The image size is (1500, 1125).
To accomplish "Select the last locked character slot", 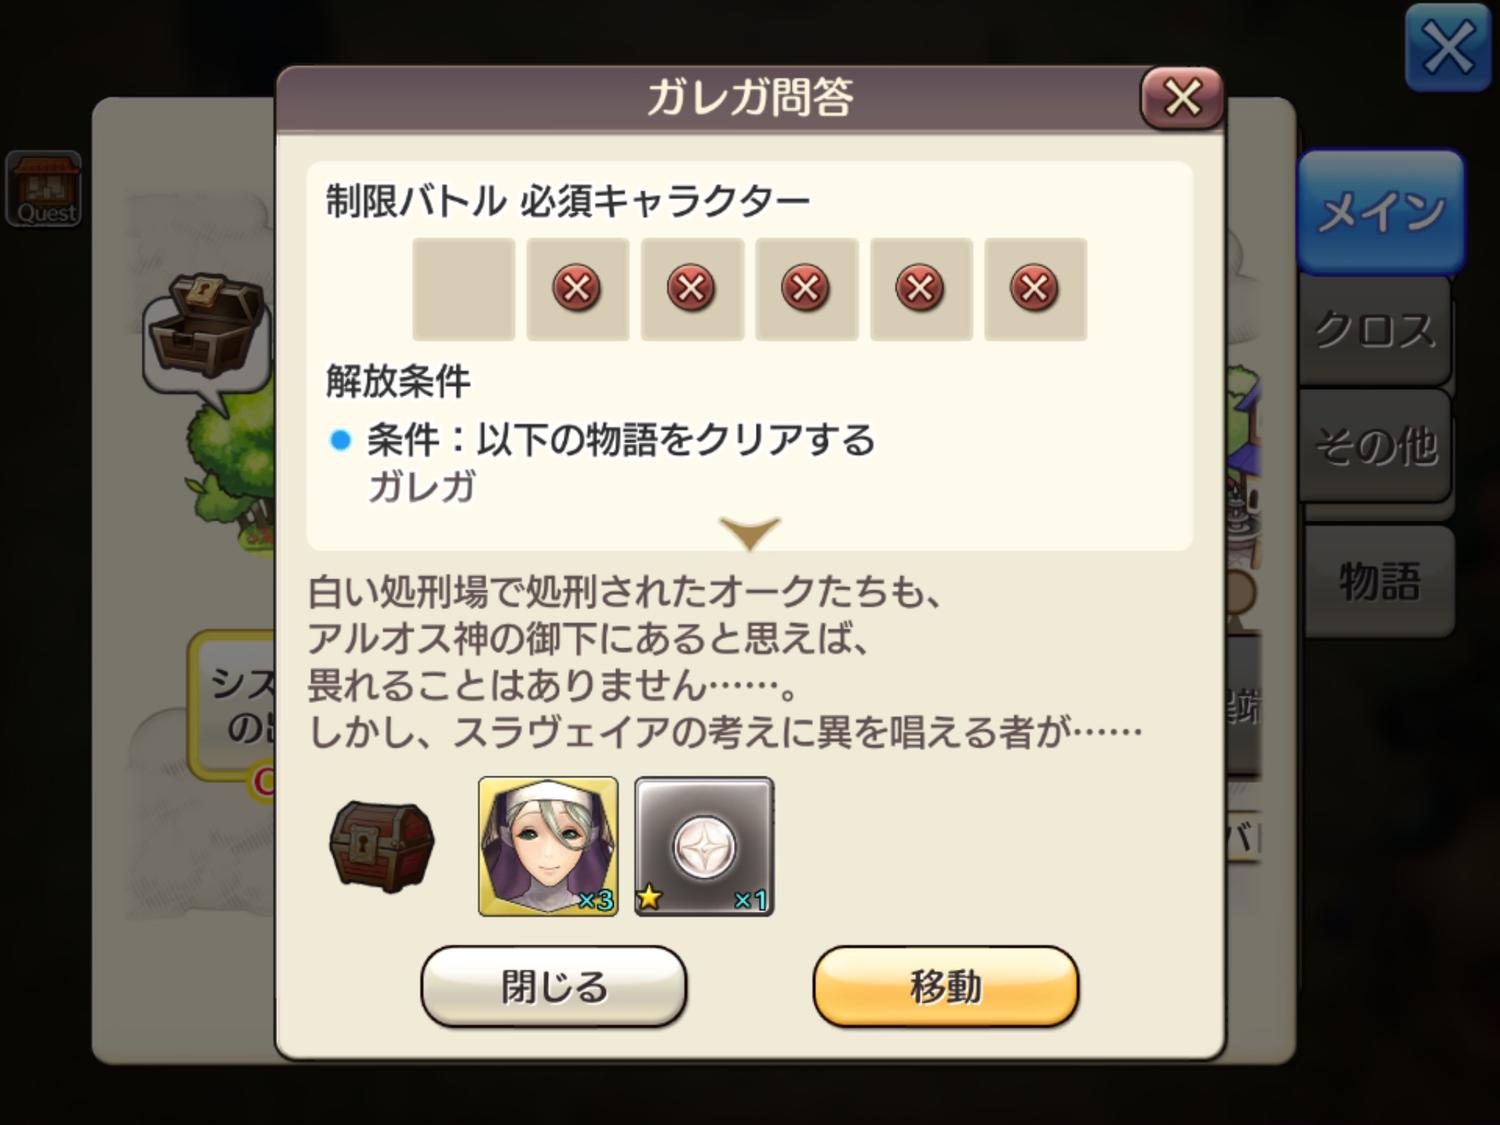I will [1035, 289].
